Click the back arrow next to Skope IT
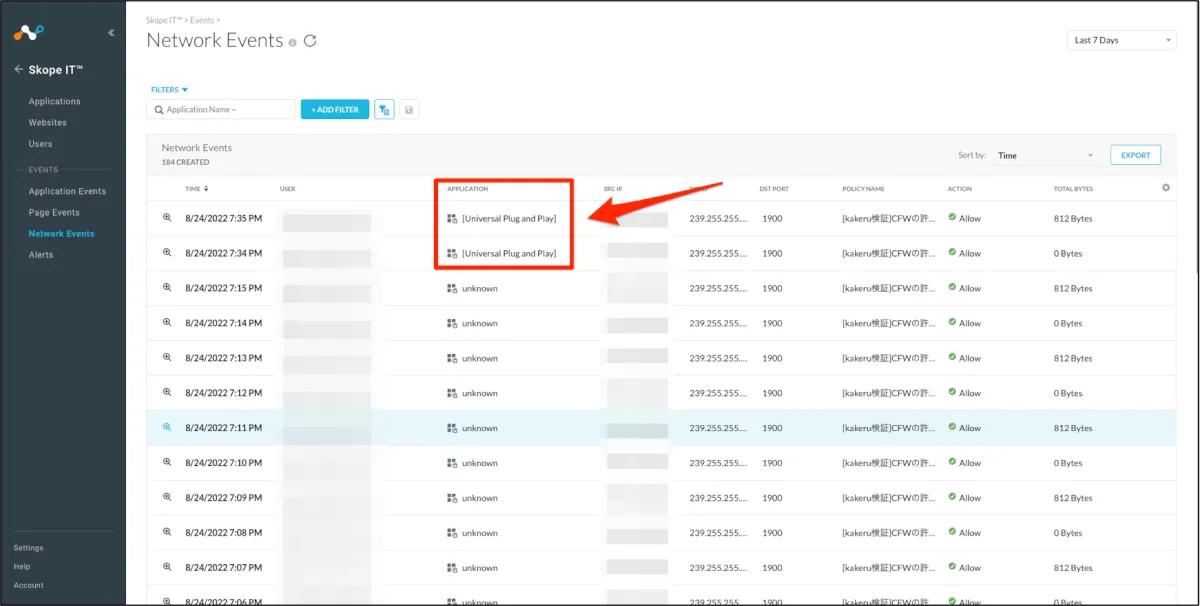 click(x=18, y=69)
